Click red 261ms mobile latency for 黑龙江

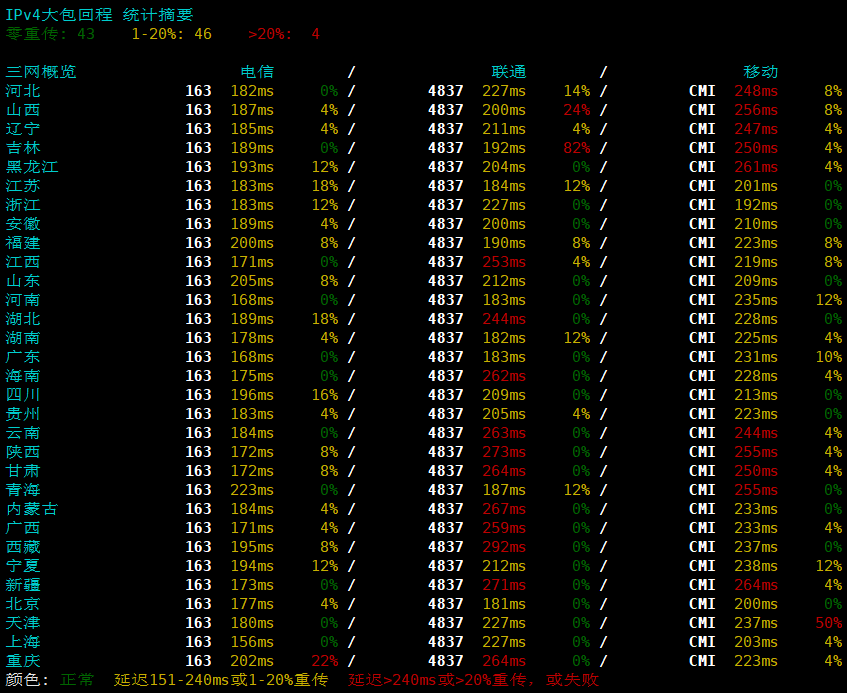[756, 167]
